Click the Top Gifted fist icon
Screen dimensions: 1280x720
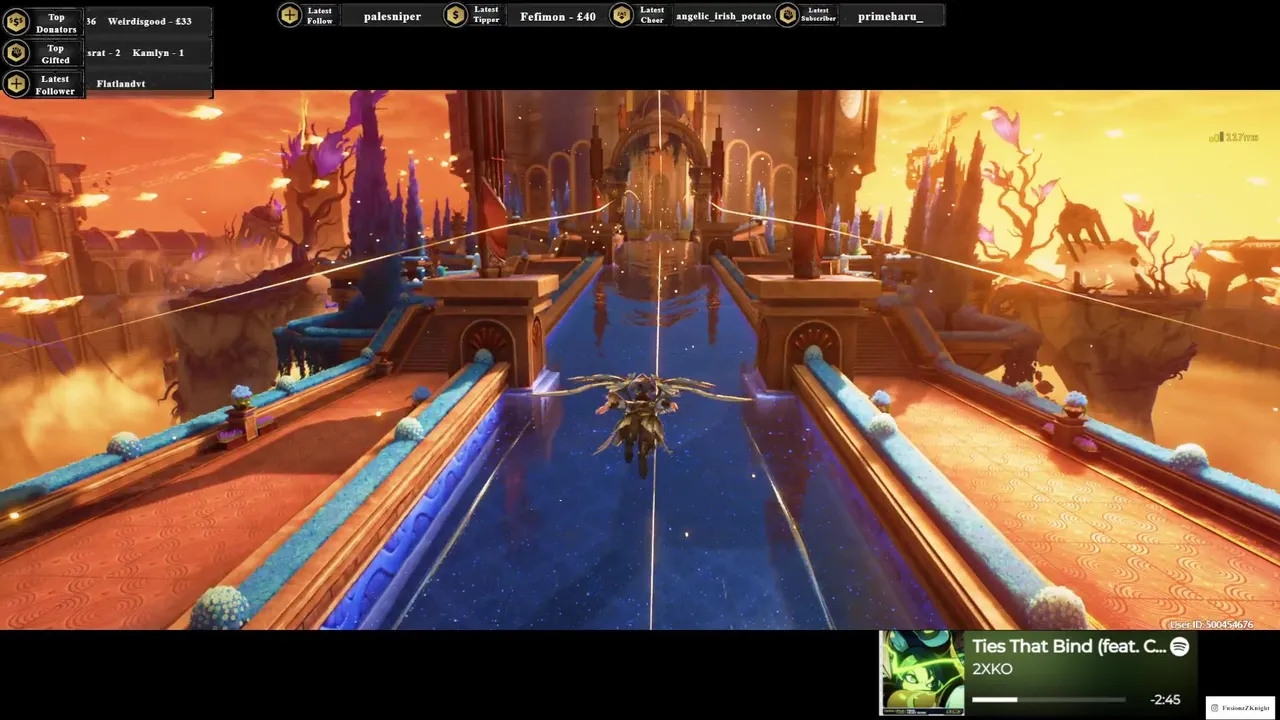pyautogui.click(x=16, y=53)
